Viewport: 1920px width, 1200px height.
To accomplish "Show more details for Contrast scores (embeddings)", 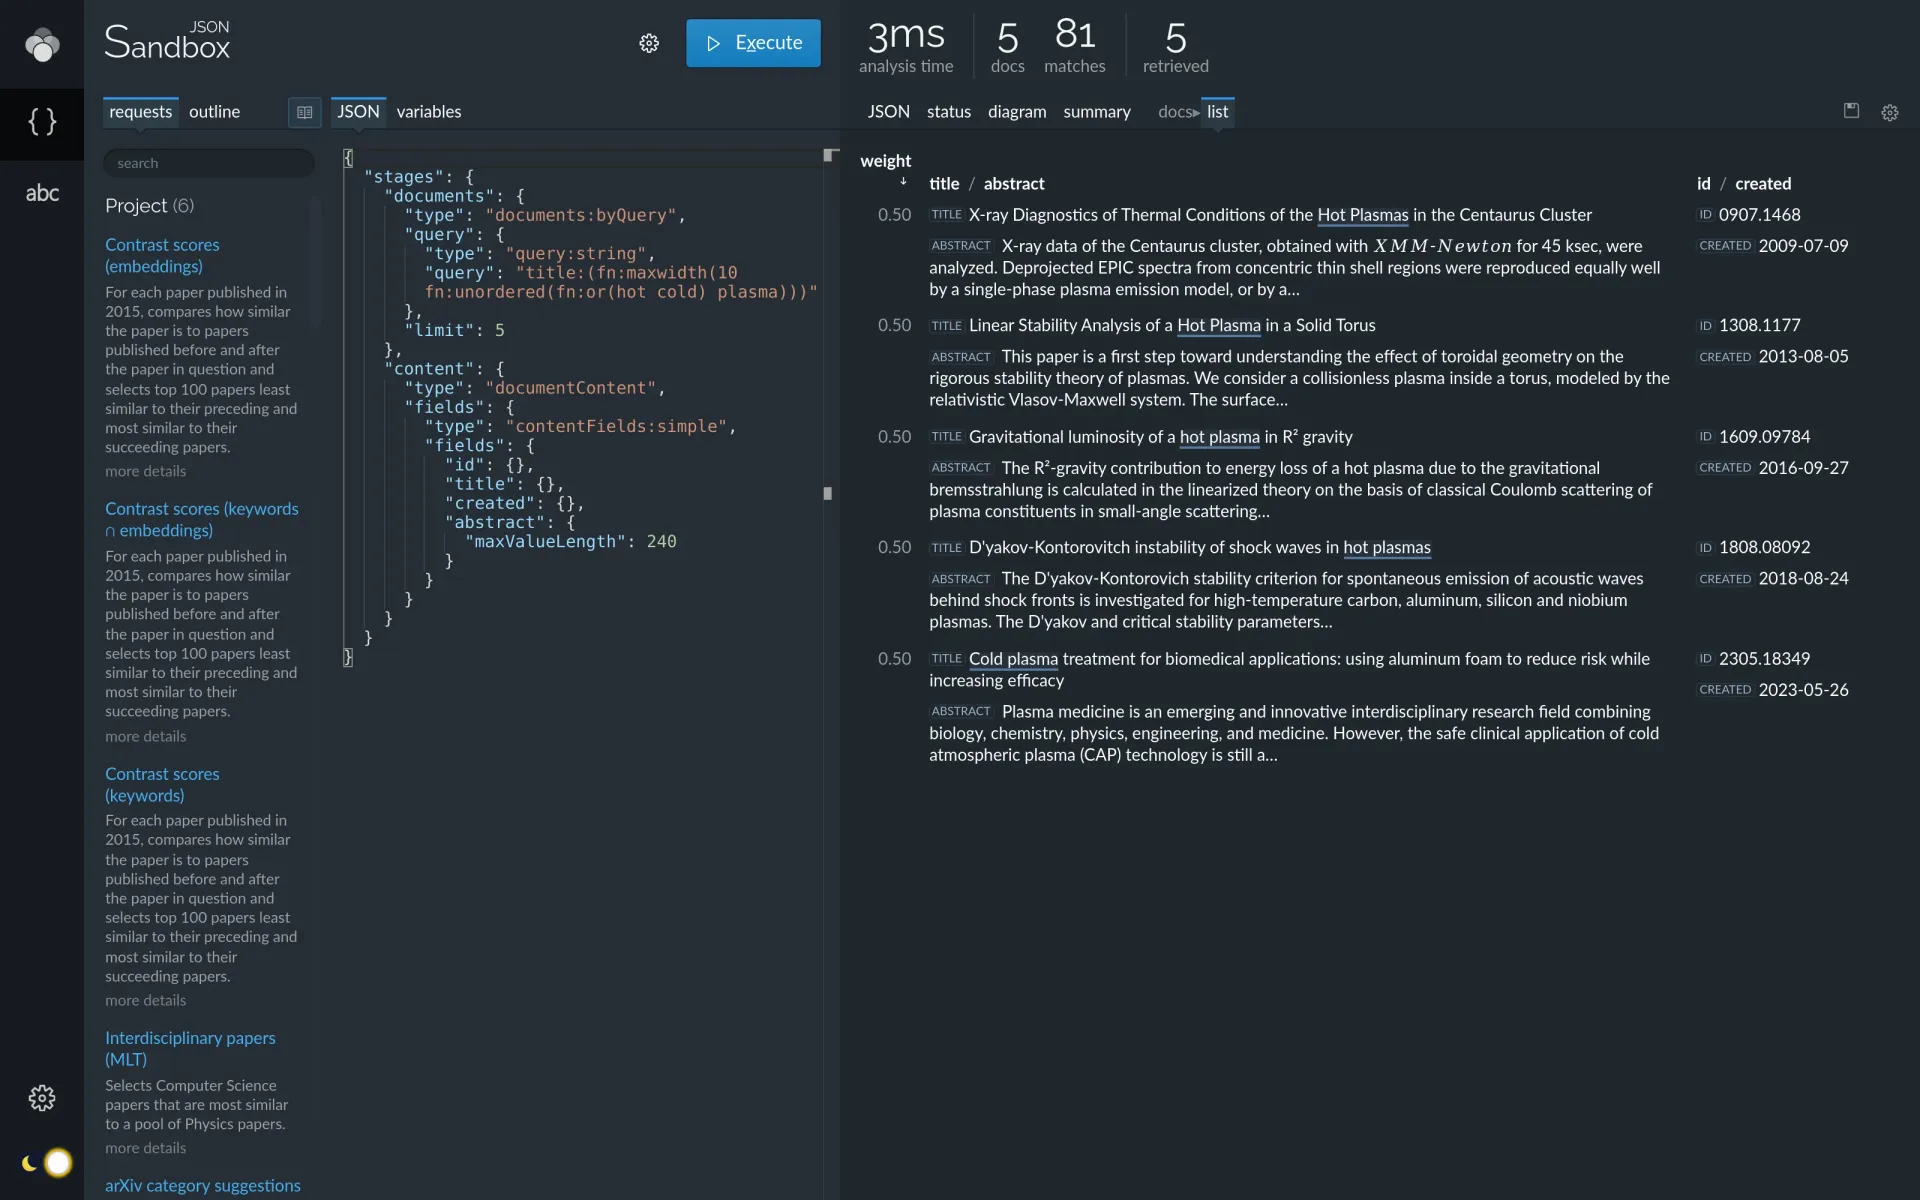I will (x=146, y=471).
